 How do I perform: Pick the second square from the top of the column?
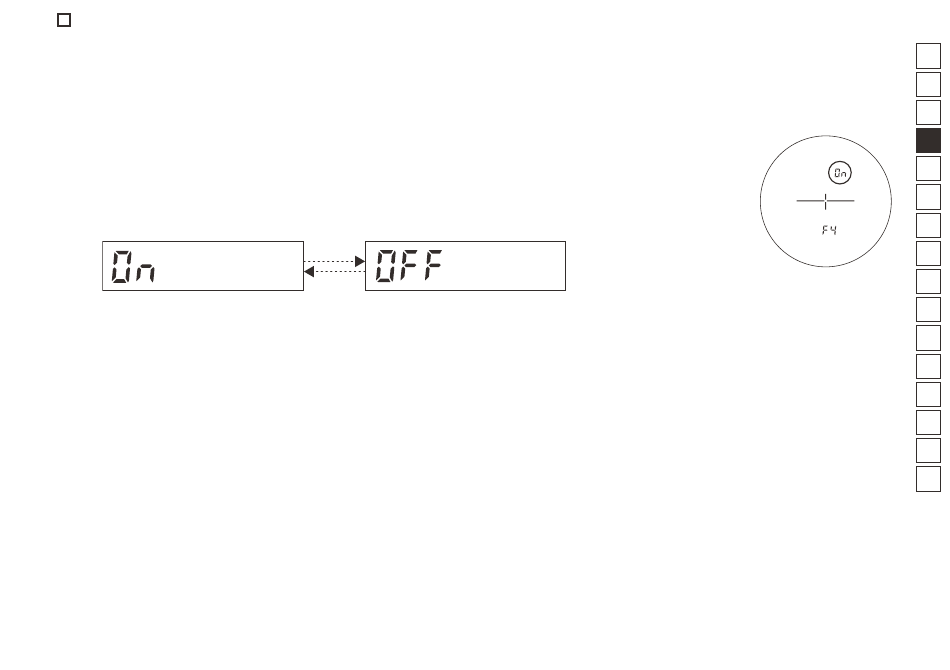click(928, 84)
